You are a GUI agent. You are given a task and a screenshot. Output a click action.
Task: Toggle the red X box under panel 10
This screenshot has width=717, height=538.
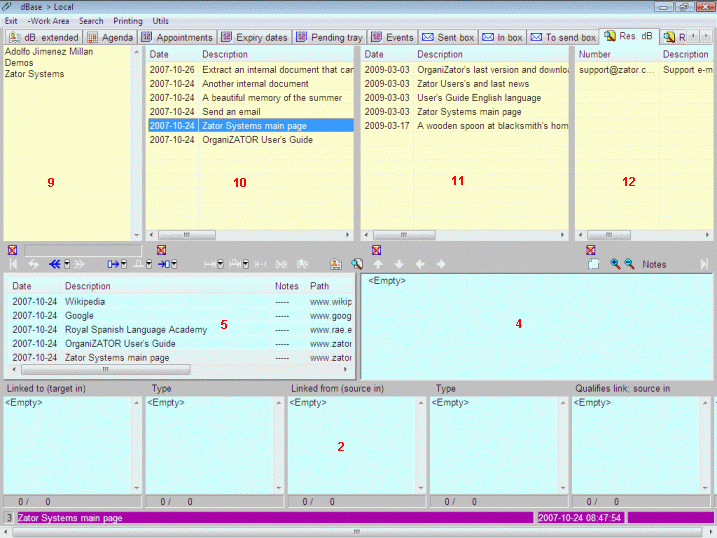(x=161, y=249)
